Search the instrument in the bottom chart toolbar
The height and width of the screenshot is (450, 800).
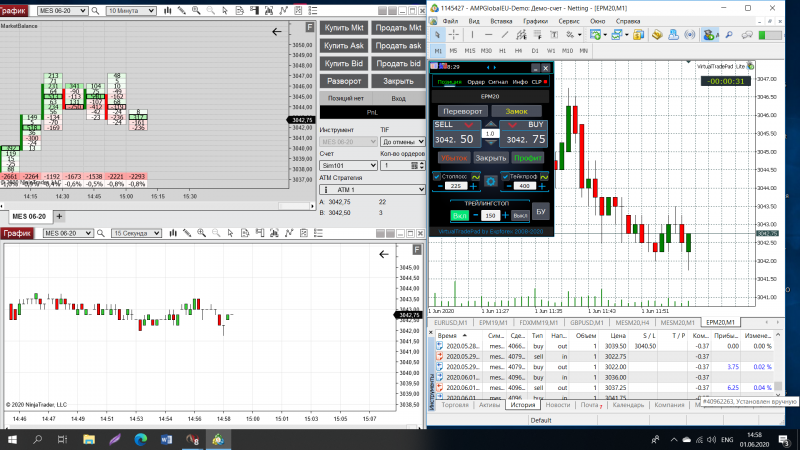point(101,233)
